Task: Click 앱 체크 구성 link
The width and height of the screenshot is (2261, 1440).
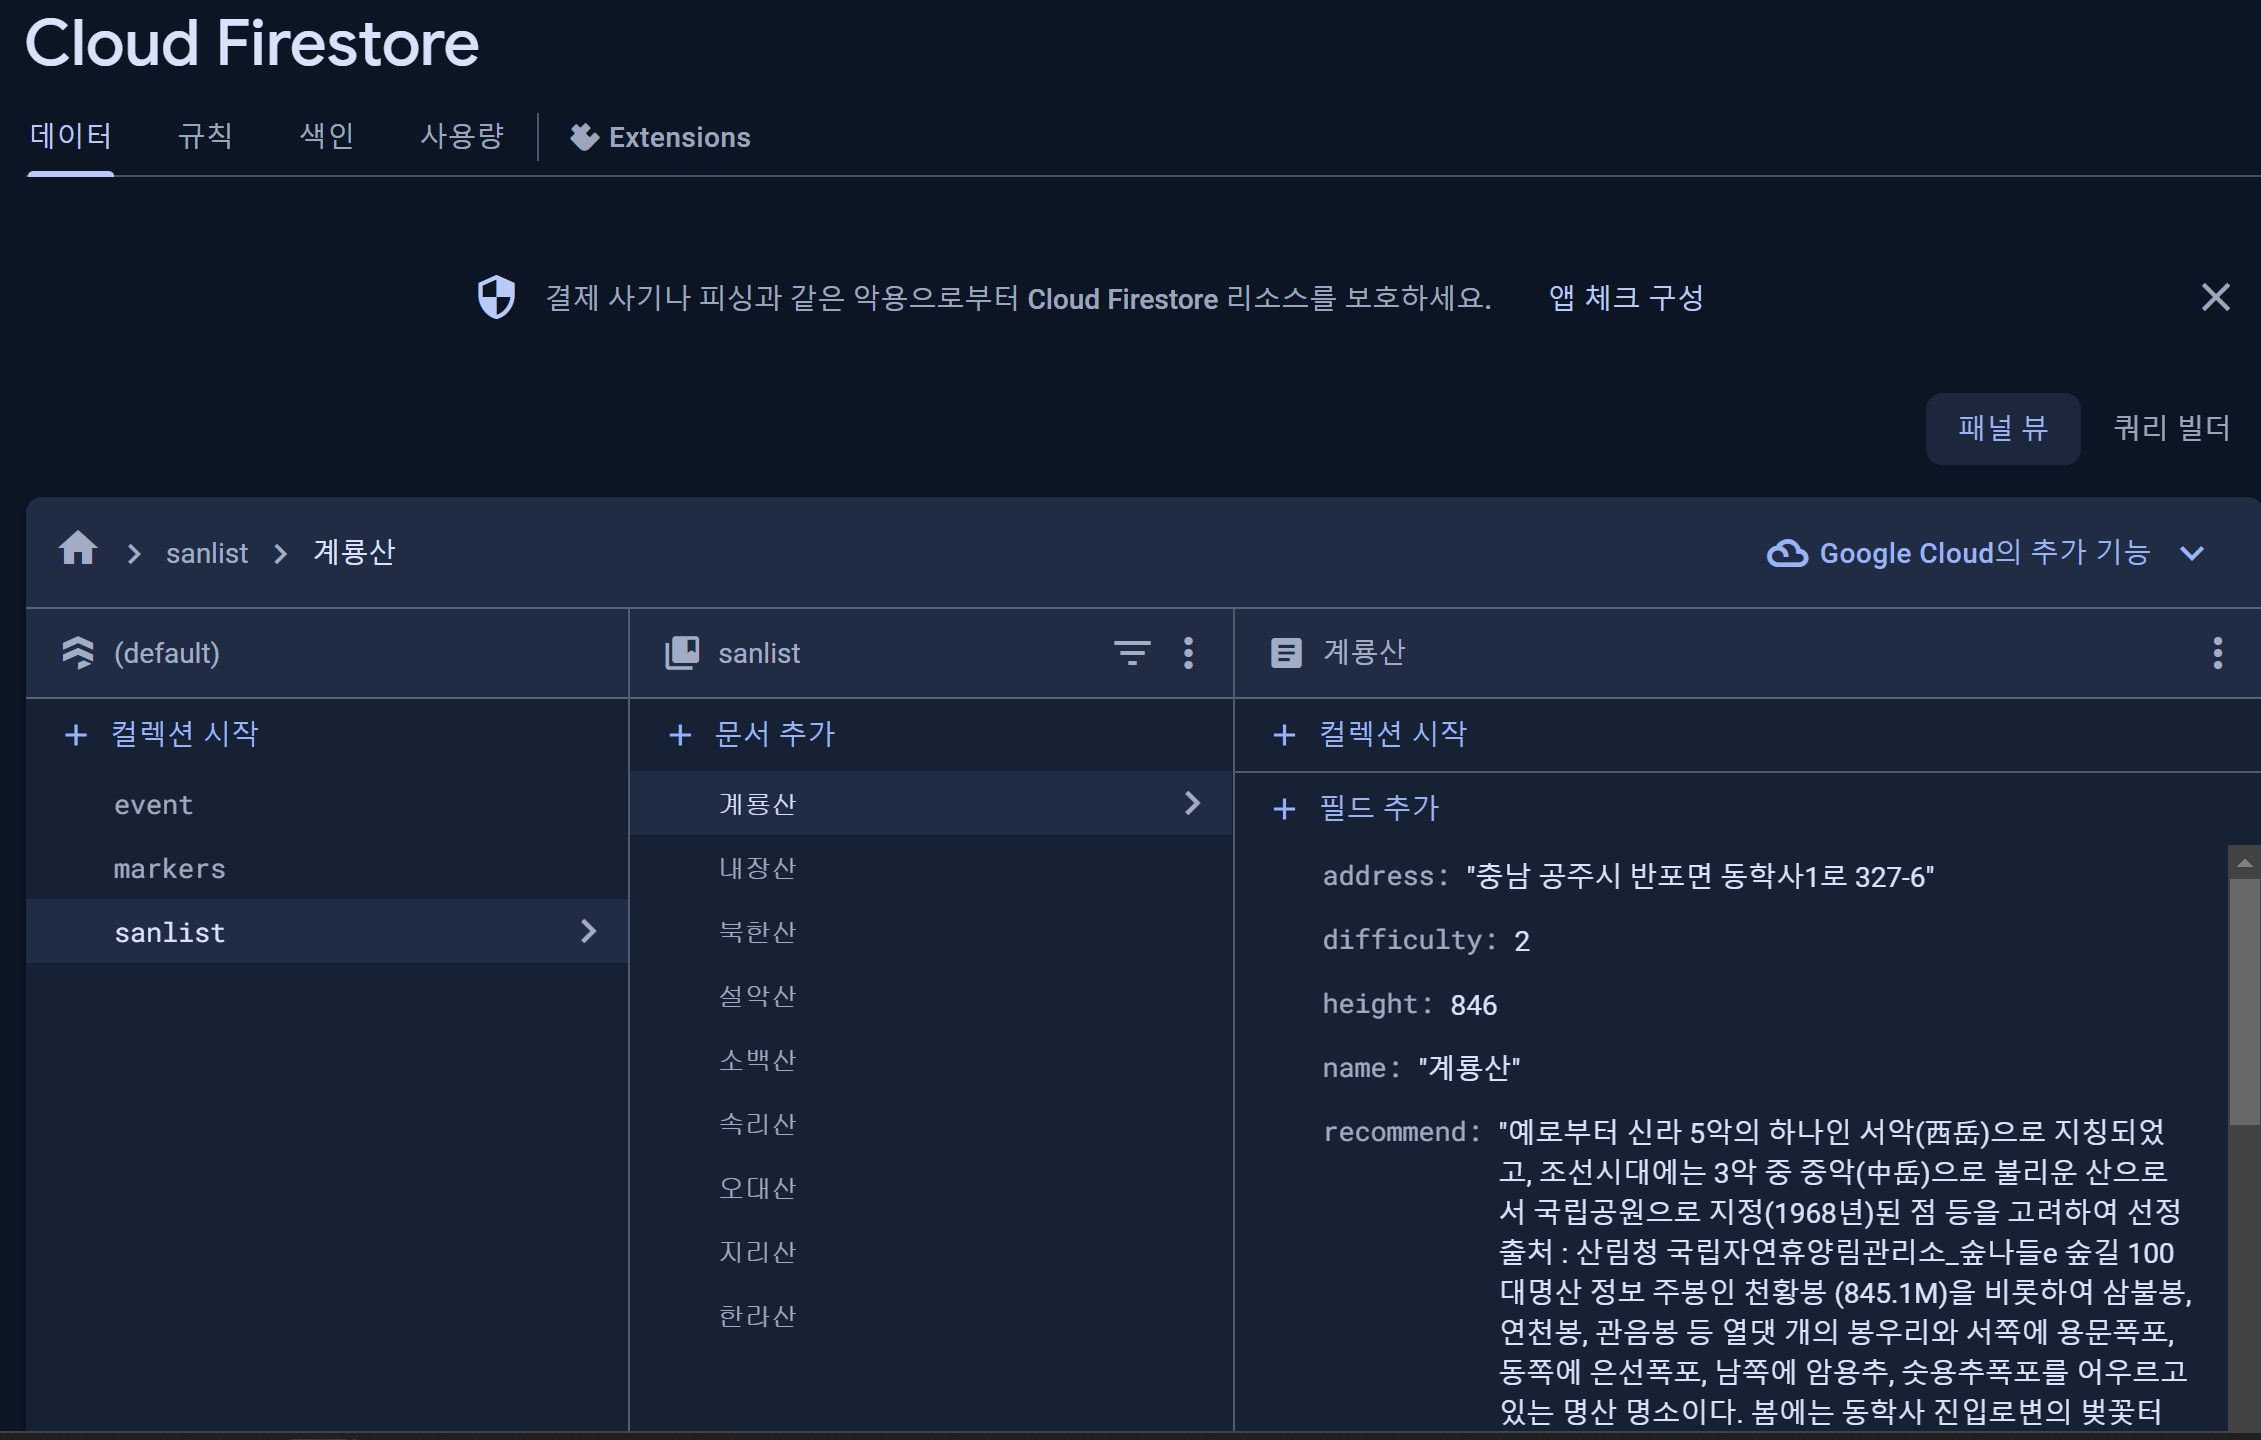Action: [1626, 297]
